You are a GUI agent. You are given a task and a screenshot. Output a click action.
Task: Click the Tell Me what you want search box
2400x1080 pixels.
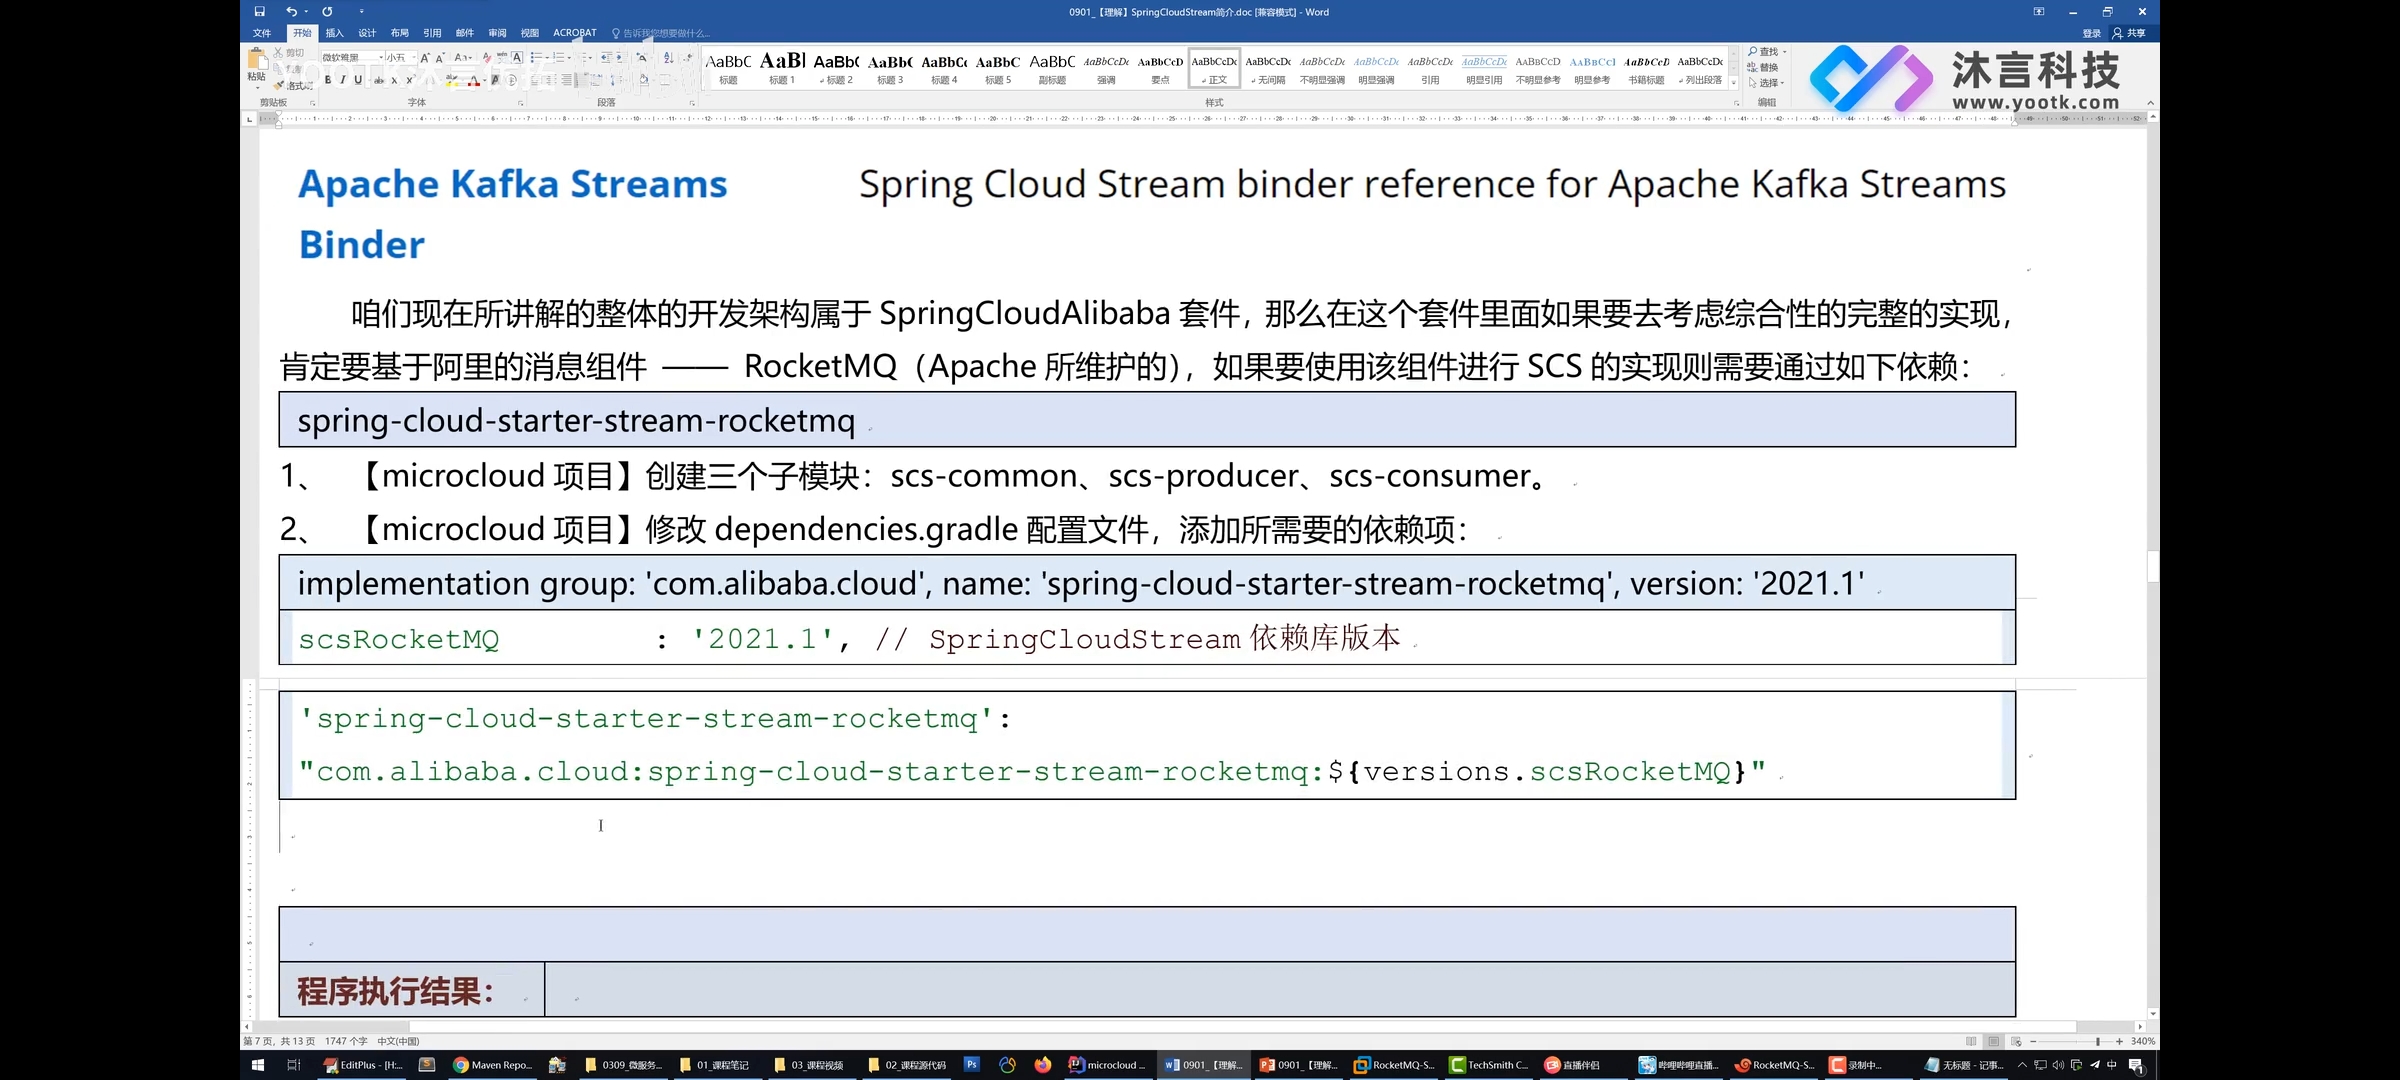(x=662, y=33)
